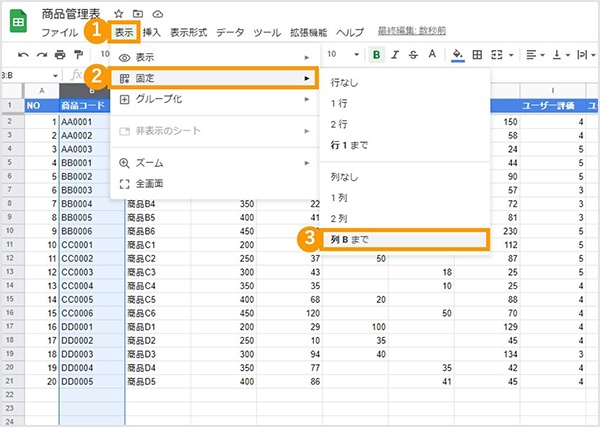Click the Google Sheets home logo
600x427 pixels.
(18, 22)
